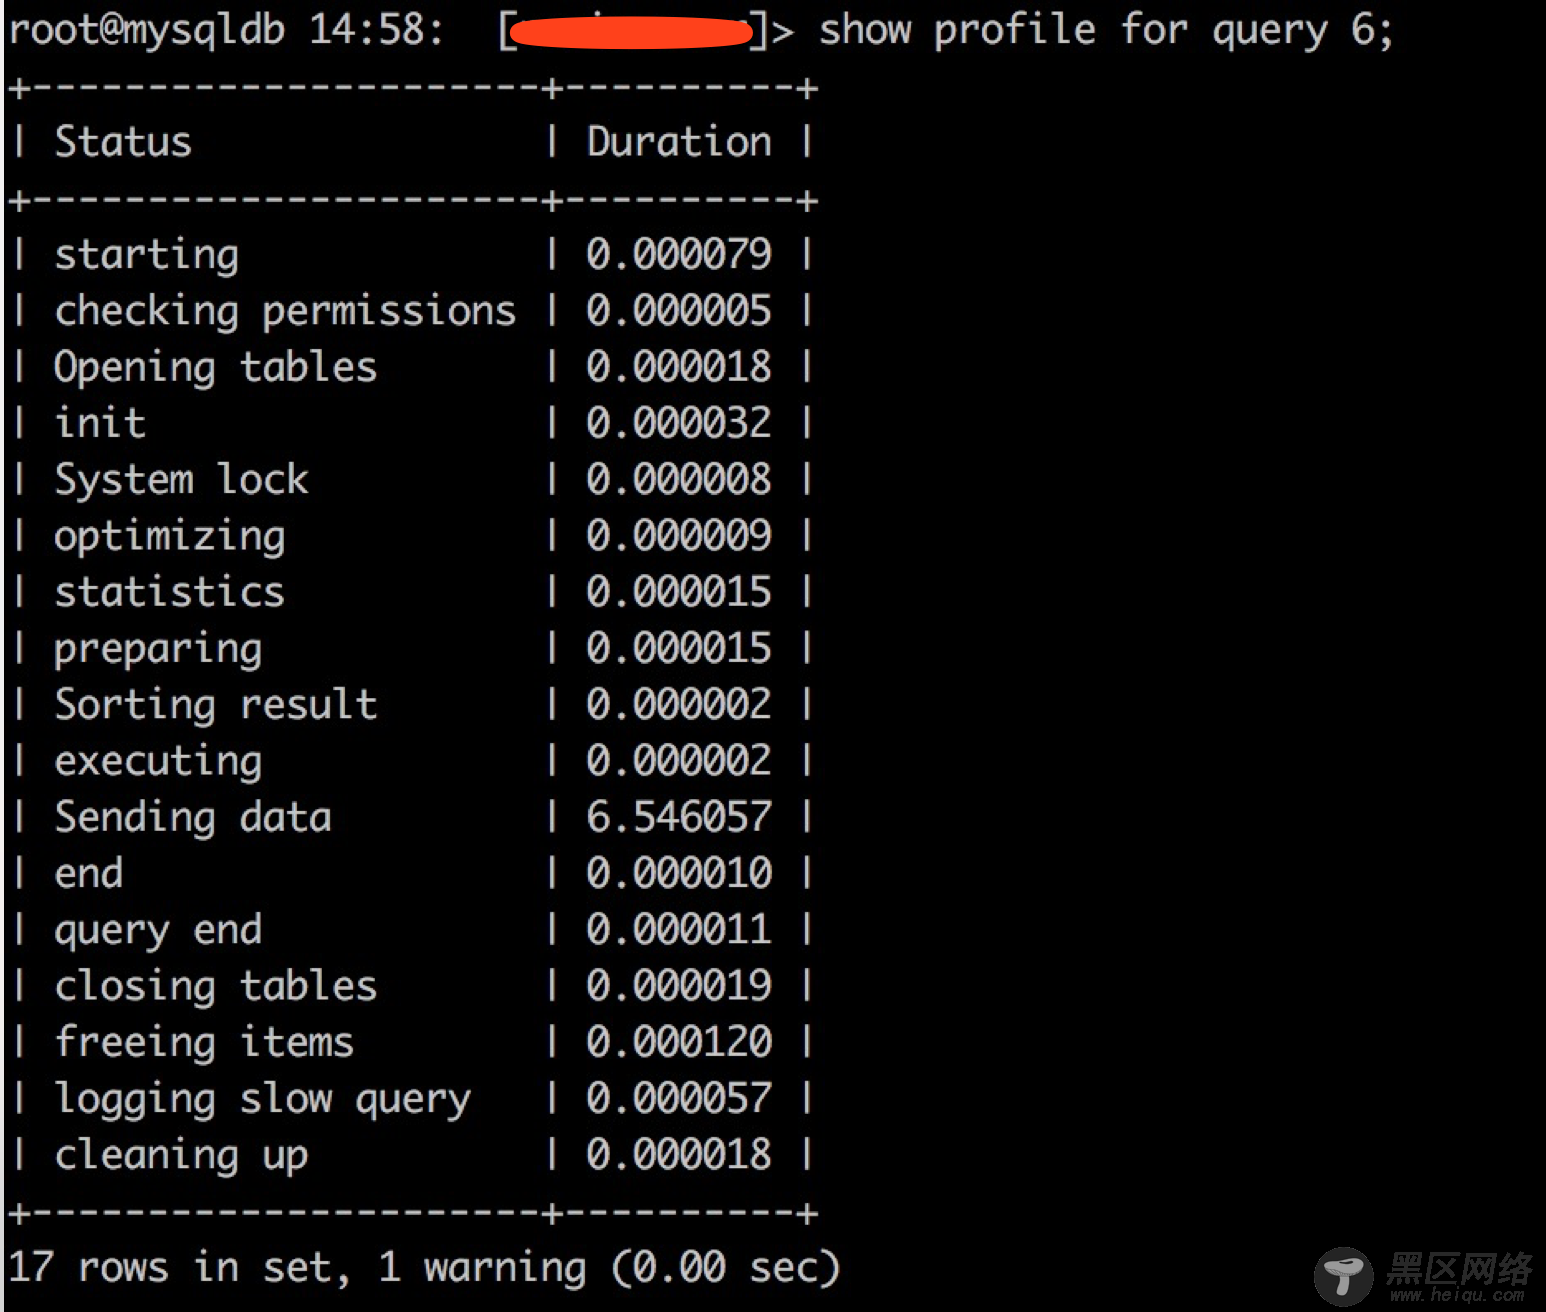Click the 'show profile for query 6;' command text
The height and width of the screenshot is (1312, 1546).
point(1105,30)
